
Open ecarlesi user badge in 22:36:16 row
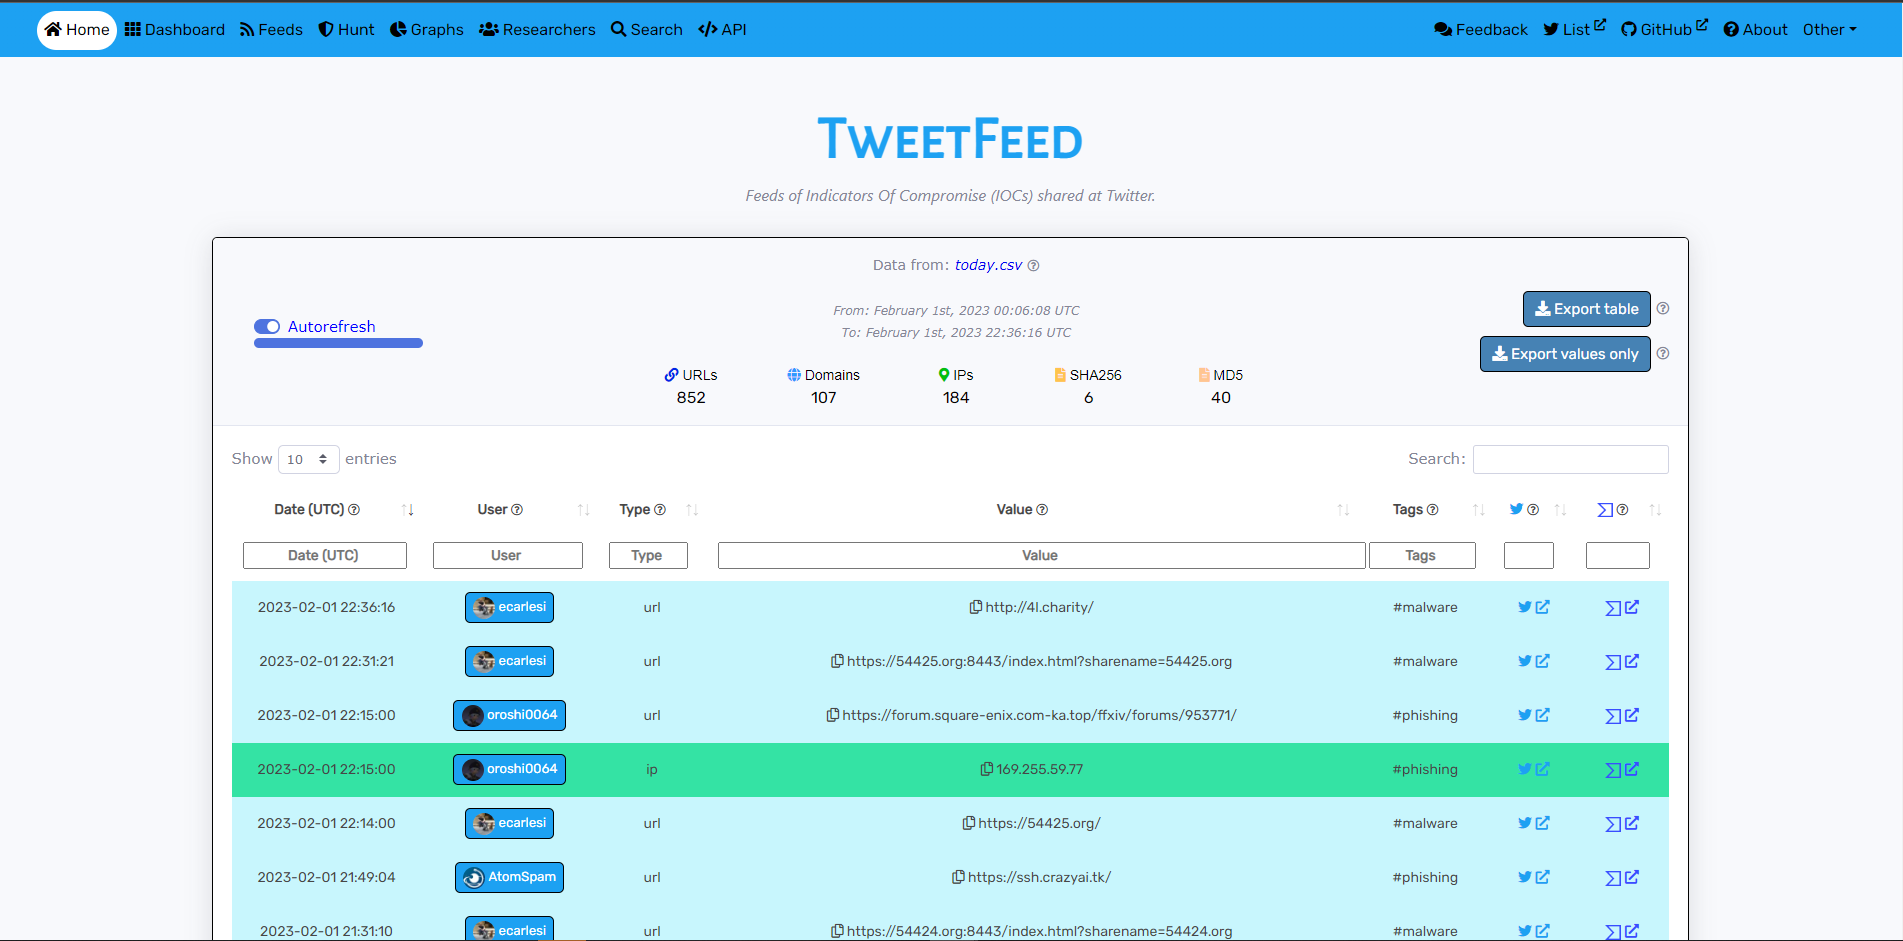pos(509,607)
